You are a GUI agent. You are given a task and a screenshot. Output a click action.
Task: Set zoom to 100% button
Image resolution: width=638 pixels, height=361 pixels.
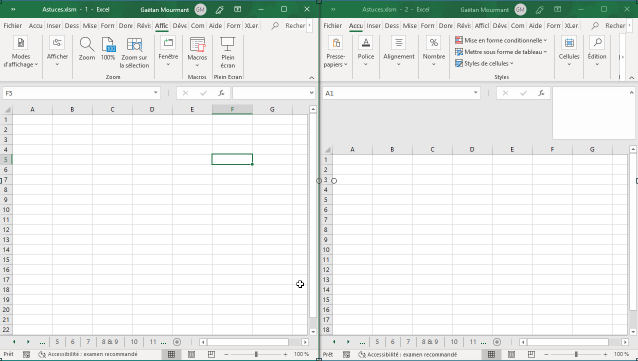coord(108,49)
